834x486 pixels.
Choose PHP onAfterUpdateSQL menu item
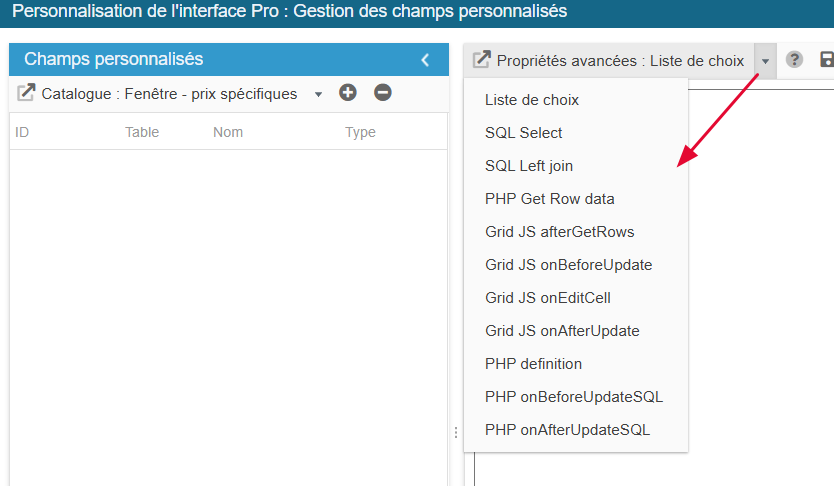(567, 430)
